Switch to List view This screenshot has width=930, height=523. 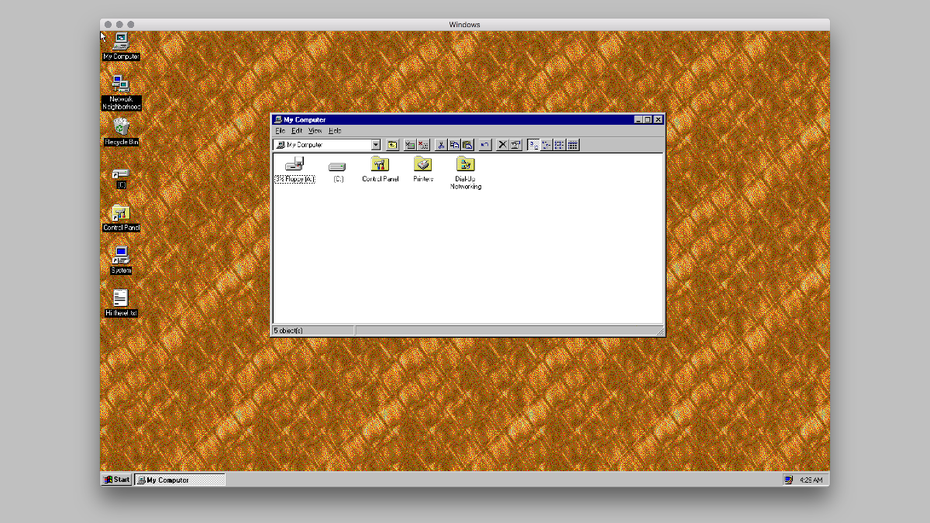(559, 145)
